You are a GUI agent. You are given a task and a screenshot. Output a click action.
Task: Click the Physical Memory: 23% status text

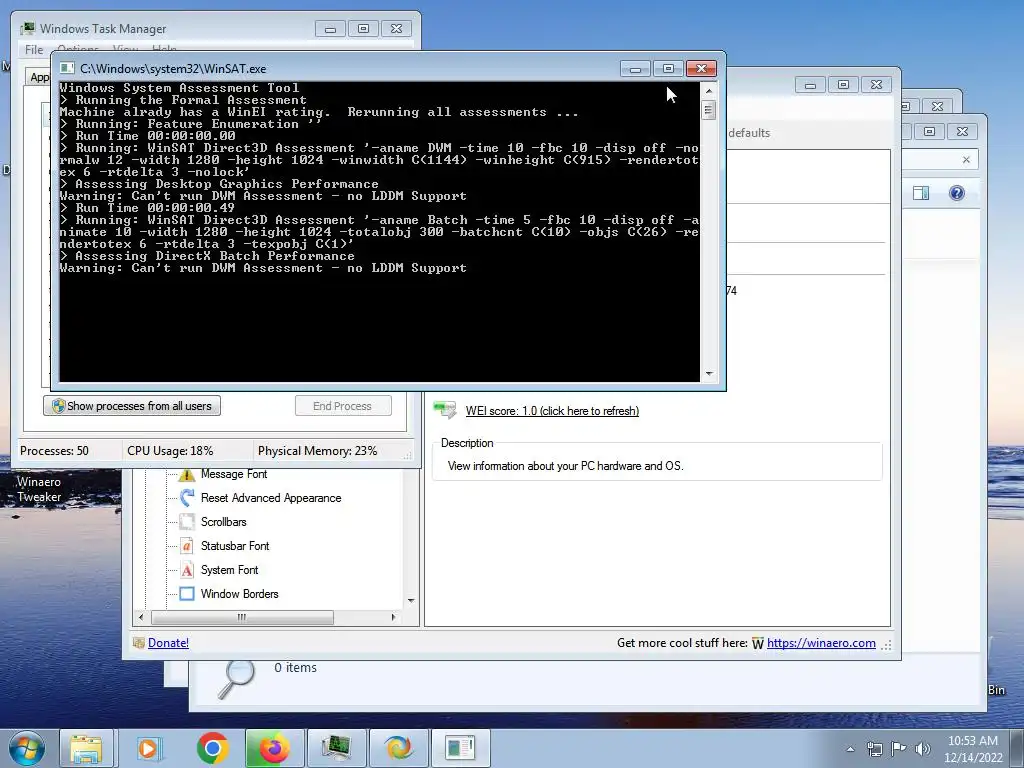(x=317, y=451)
